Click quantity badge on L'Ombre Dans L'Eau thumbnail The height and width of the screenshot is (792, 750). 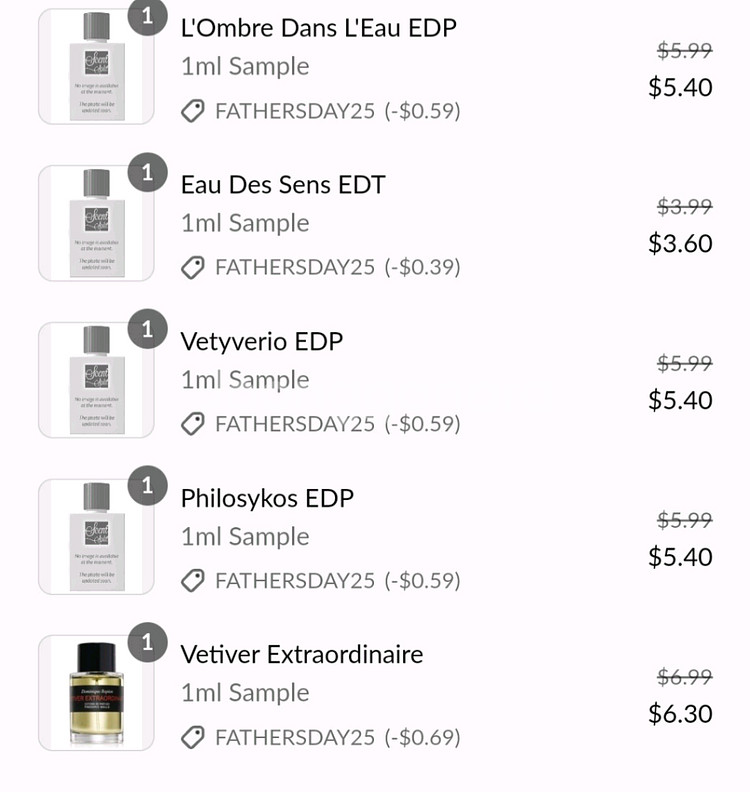click(147, 17)
